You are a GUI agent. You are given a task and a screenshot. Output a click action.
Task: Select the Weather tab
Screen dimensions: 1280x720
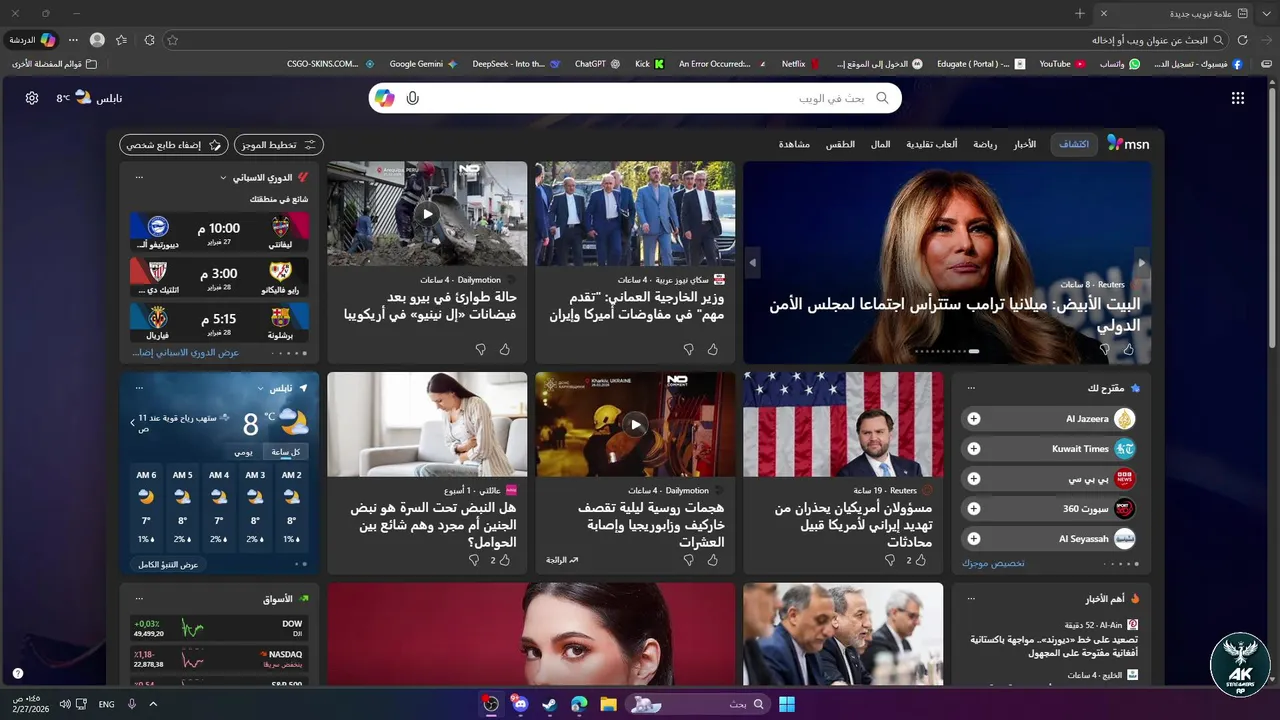pyautogui.click(x=840, y=145)
